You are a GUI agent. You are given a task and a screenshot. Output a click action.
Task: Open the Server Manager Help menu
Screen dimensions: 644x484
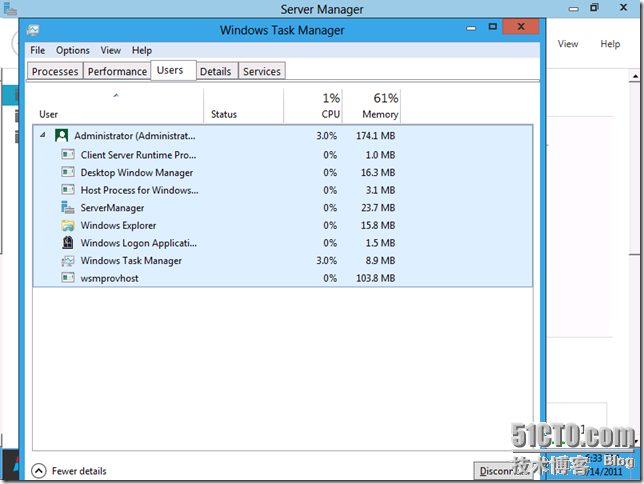pos(610,44)
